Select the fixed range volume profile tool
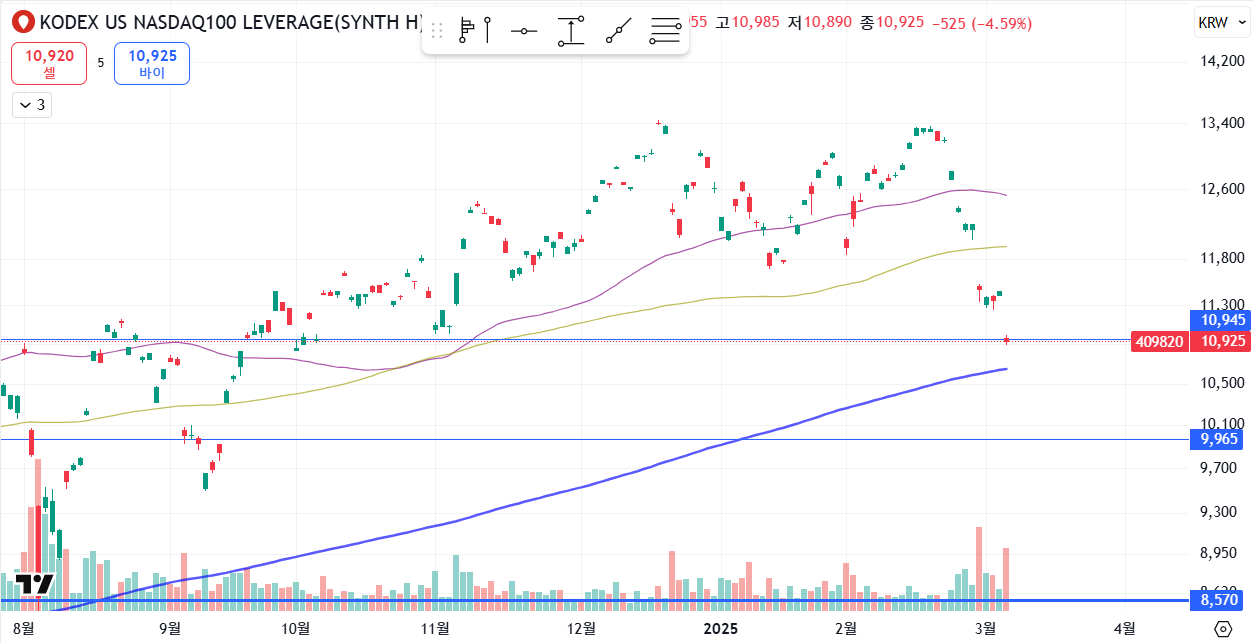The width and height of the screenshot is (1253, 643). pos(475,32)
